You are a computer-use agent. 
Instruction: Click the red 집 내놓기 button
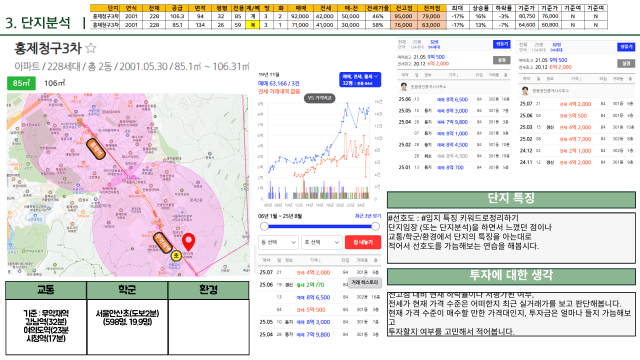click(363, 242)
